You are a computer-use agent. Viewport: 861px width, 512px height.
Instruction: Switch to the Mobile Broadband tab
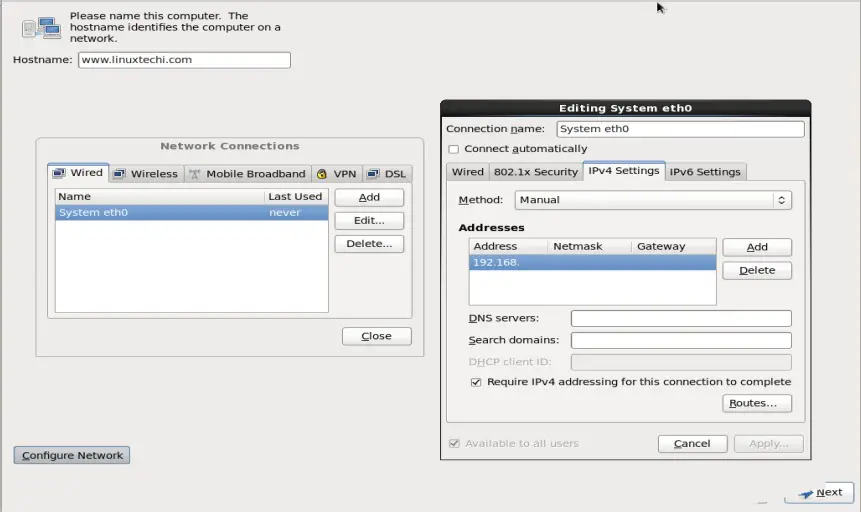tap(248, 174)
